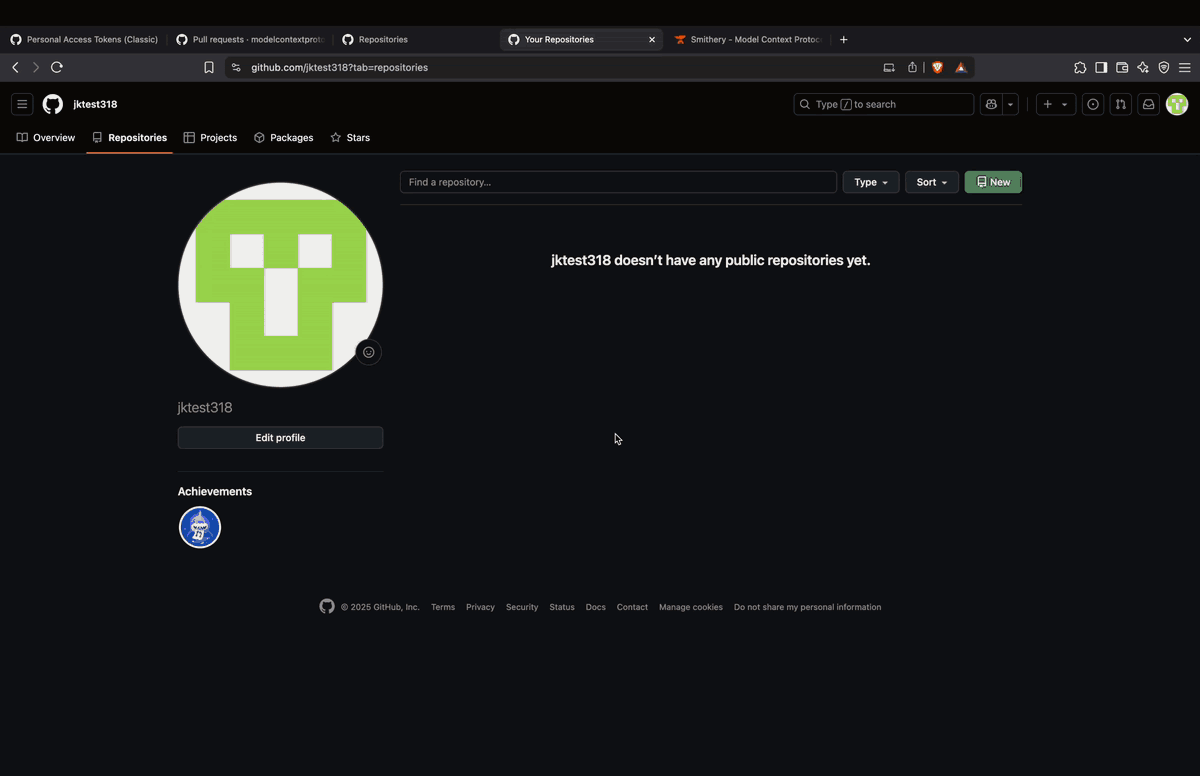Open the notifications inbox icon

1148,104
